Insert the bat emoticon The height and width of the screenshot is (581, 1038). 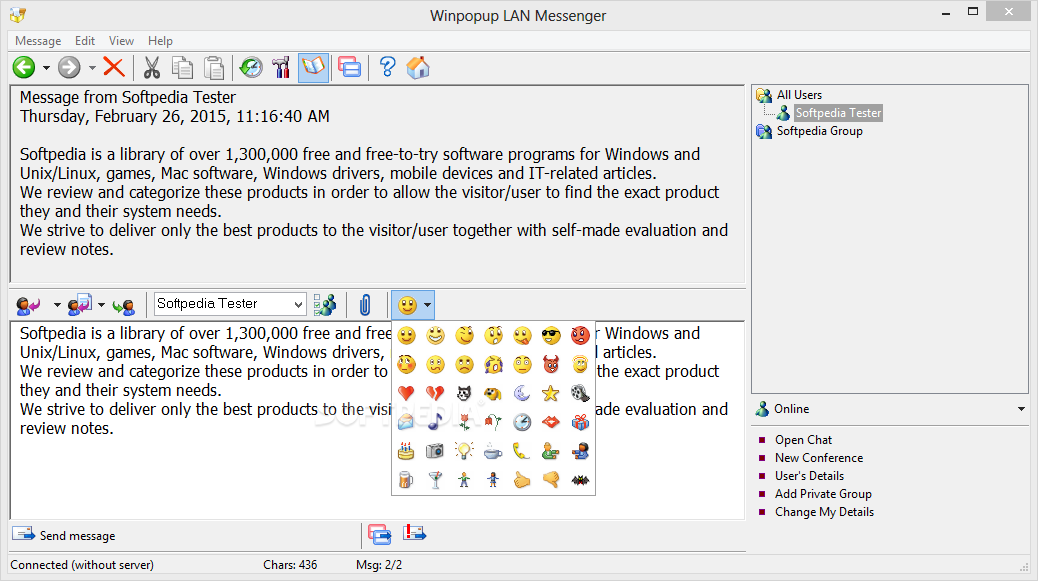pyautogui.click(x=580, y=479)
